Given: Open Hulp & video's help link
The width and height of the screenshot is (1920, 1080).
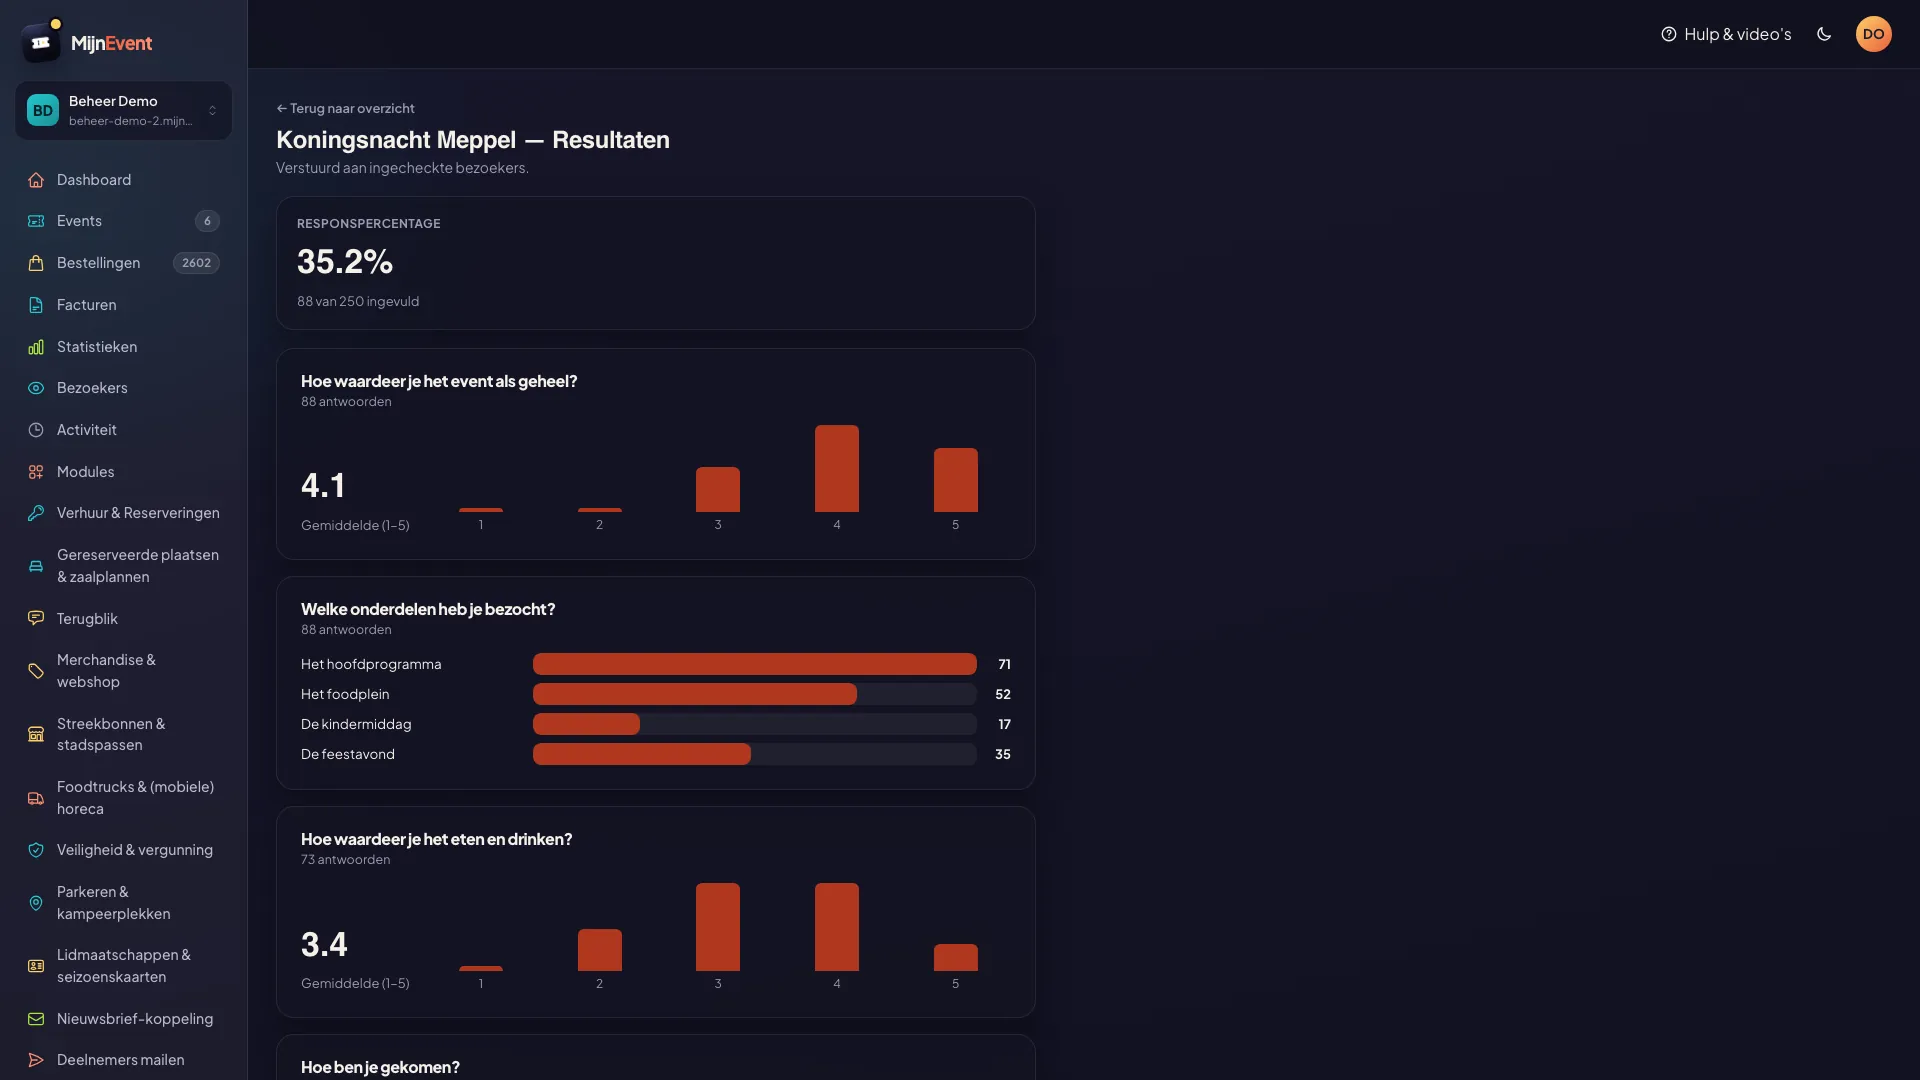Looking at the screenshot, I should click(x=1726, y=34).
